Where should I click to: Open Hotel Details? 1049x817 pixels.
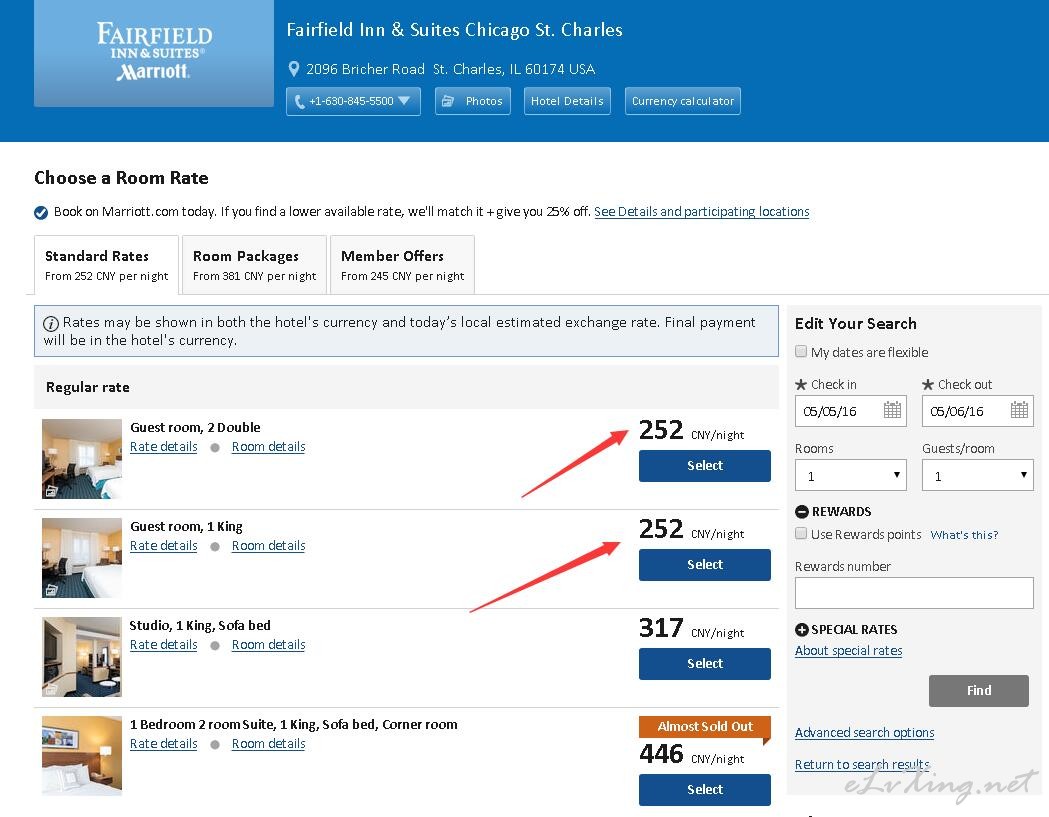567,101
